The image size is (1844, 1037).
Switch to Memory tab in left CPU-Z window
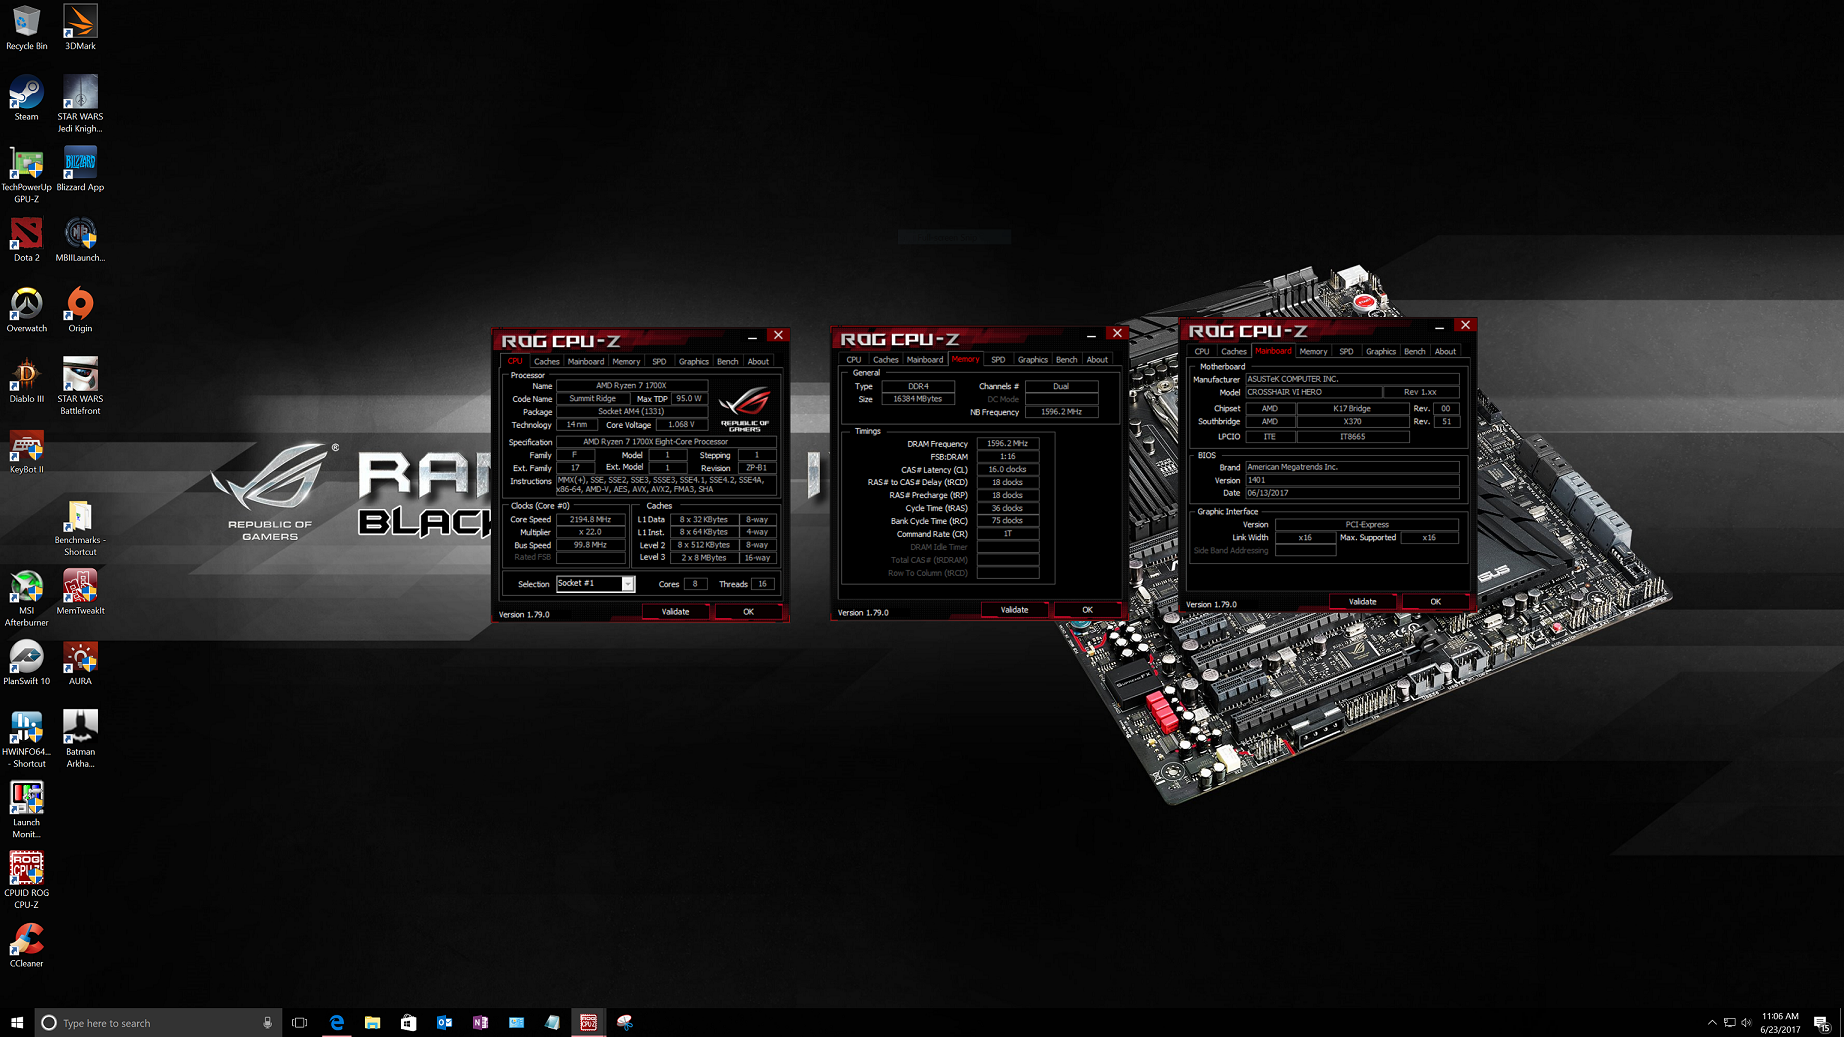pos(626,362)
